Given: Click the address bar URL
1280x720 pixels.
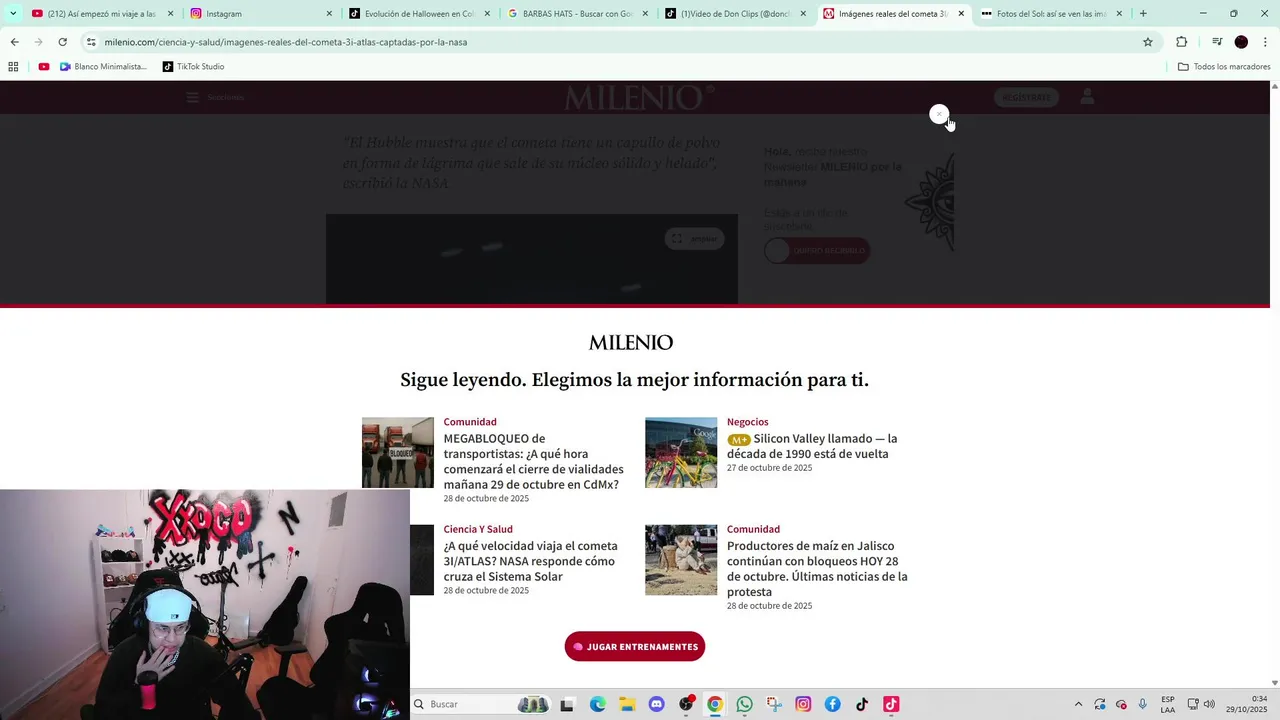Looking at the screenshot, I should [286, 42].
